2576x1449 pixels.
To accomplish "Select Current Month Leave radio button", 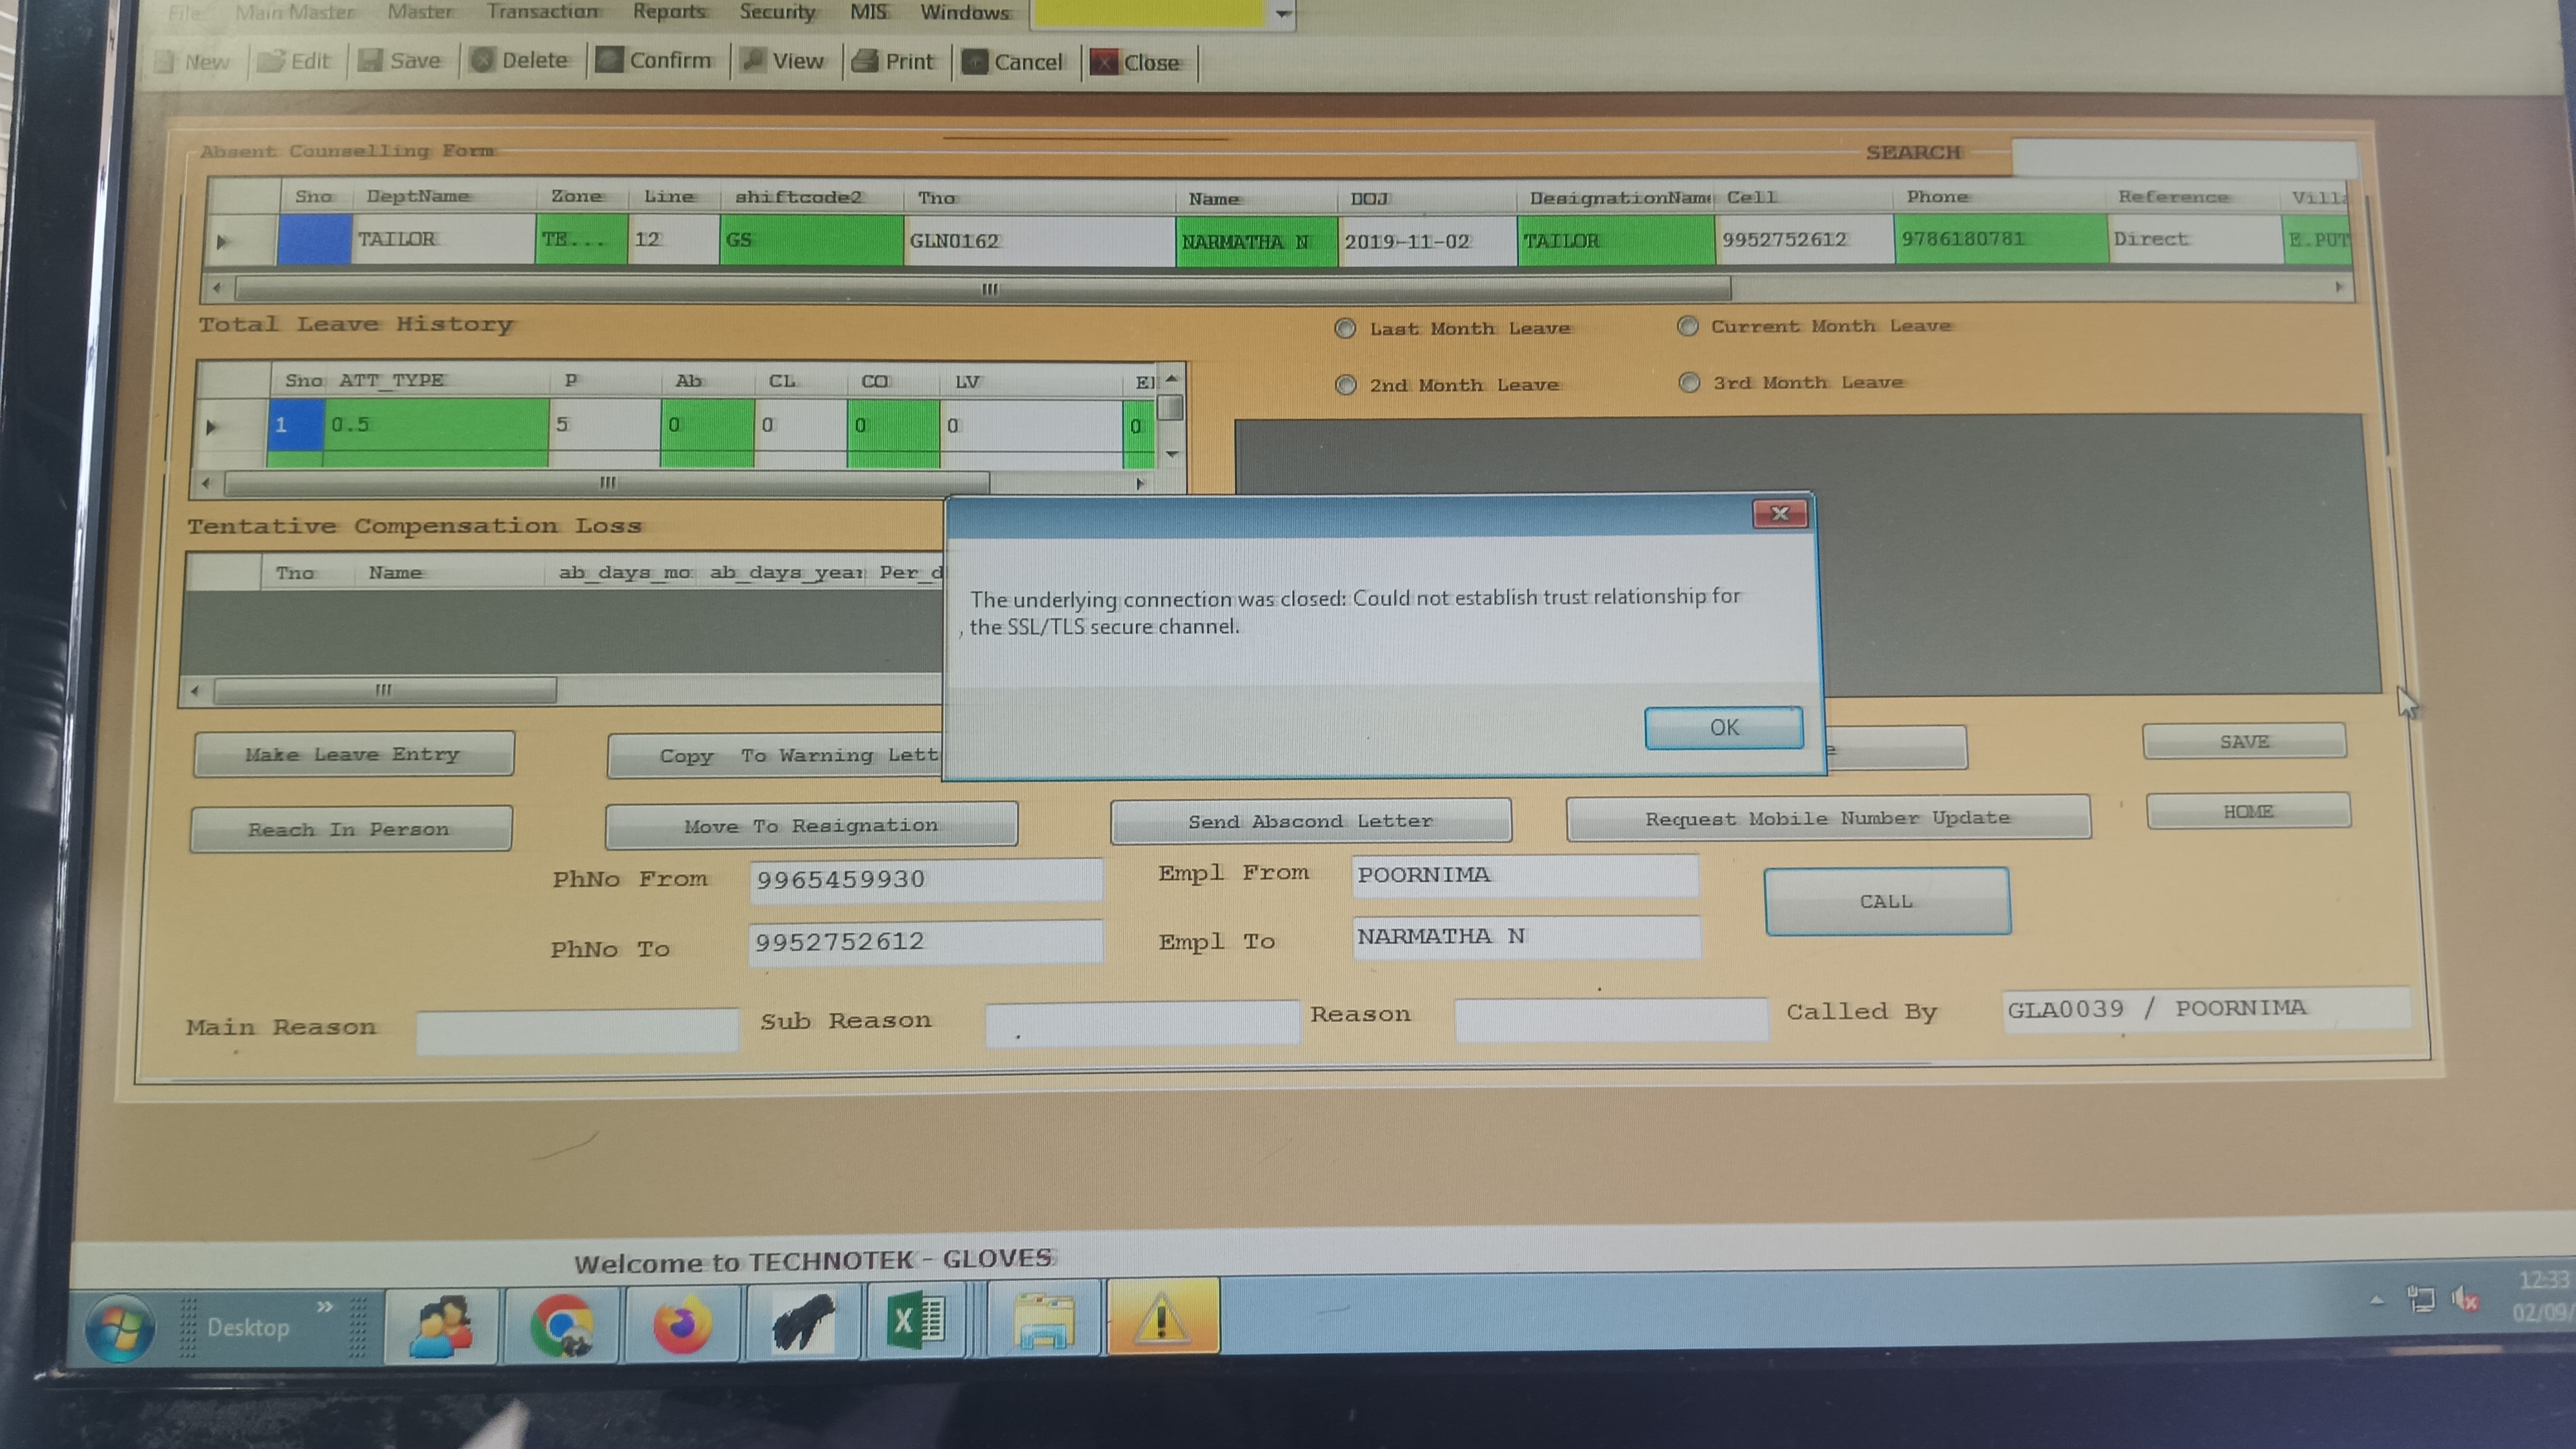I will point(1688,326).
